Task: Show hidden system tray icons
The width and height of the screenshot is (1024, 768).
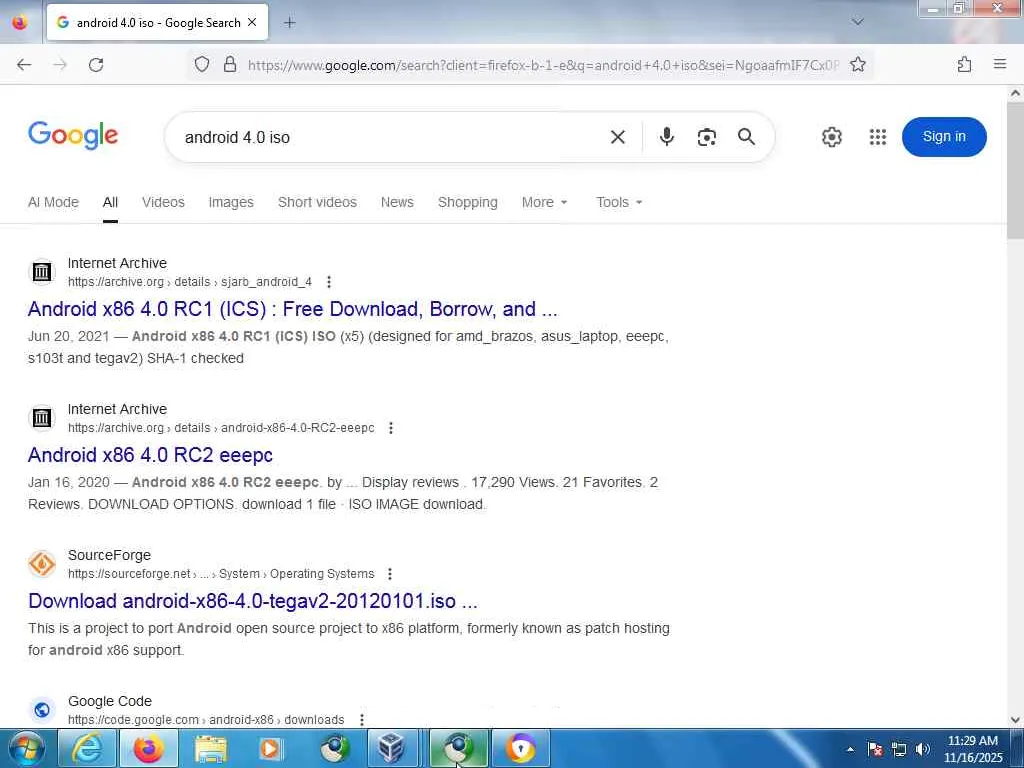Action: (850, 749)
